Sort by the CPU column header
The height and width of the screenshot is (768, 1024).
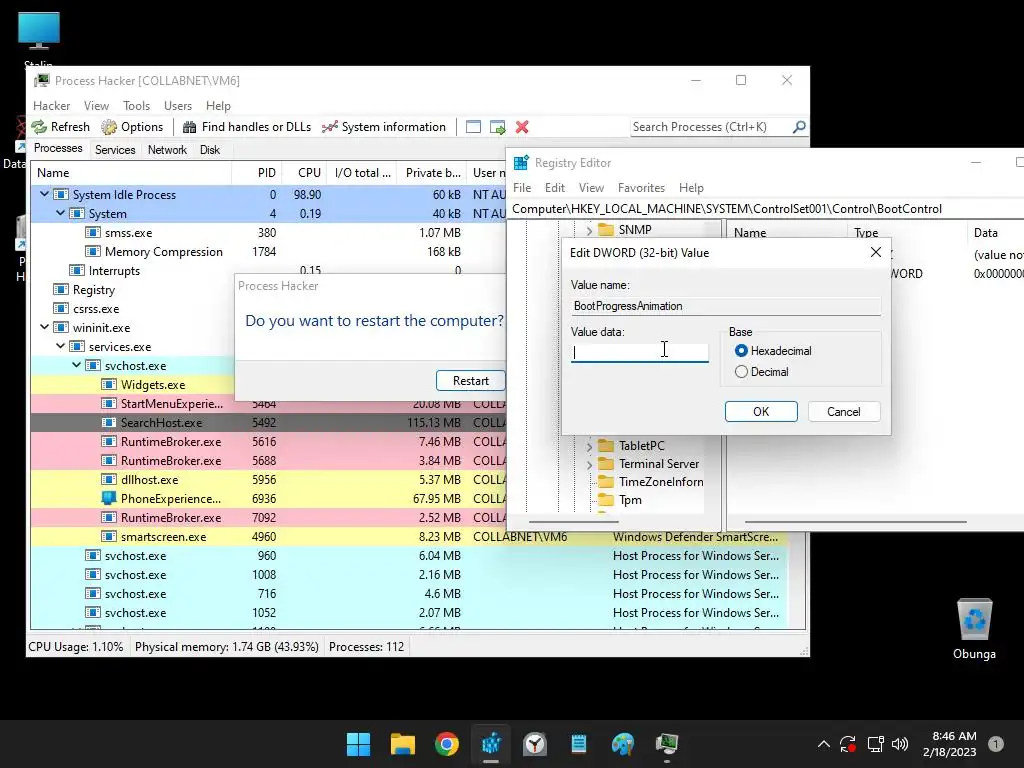[304, 172]
